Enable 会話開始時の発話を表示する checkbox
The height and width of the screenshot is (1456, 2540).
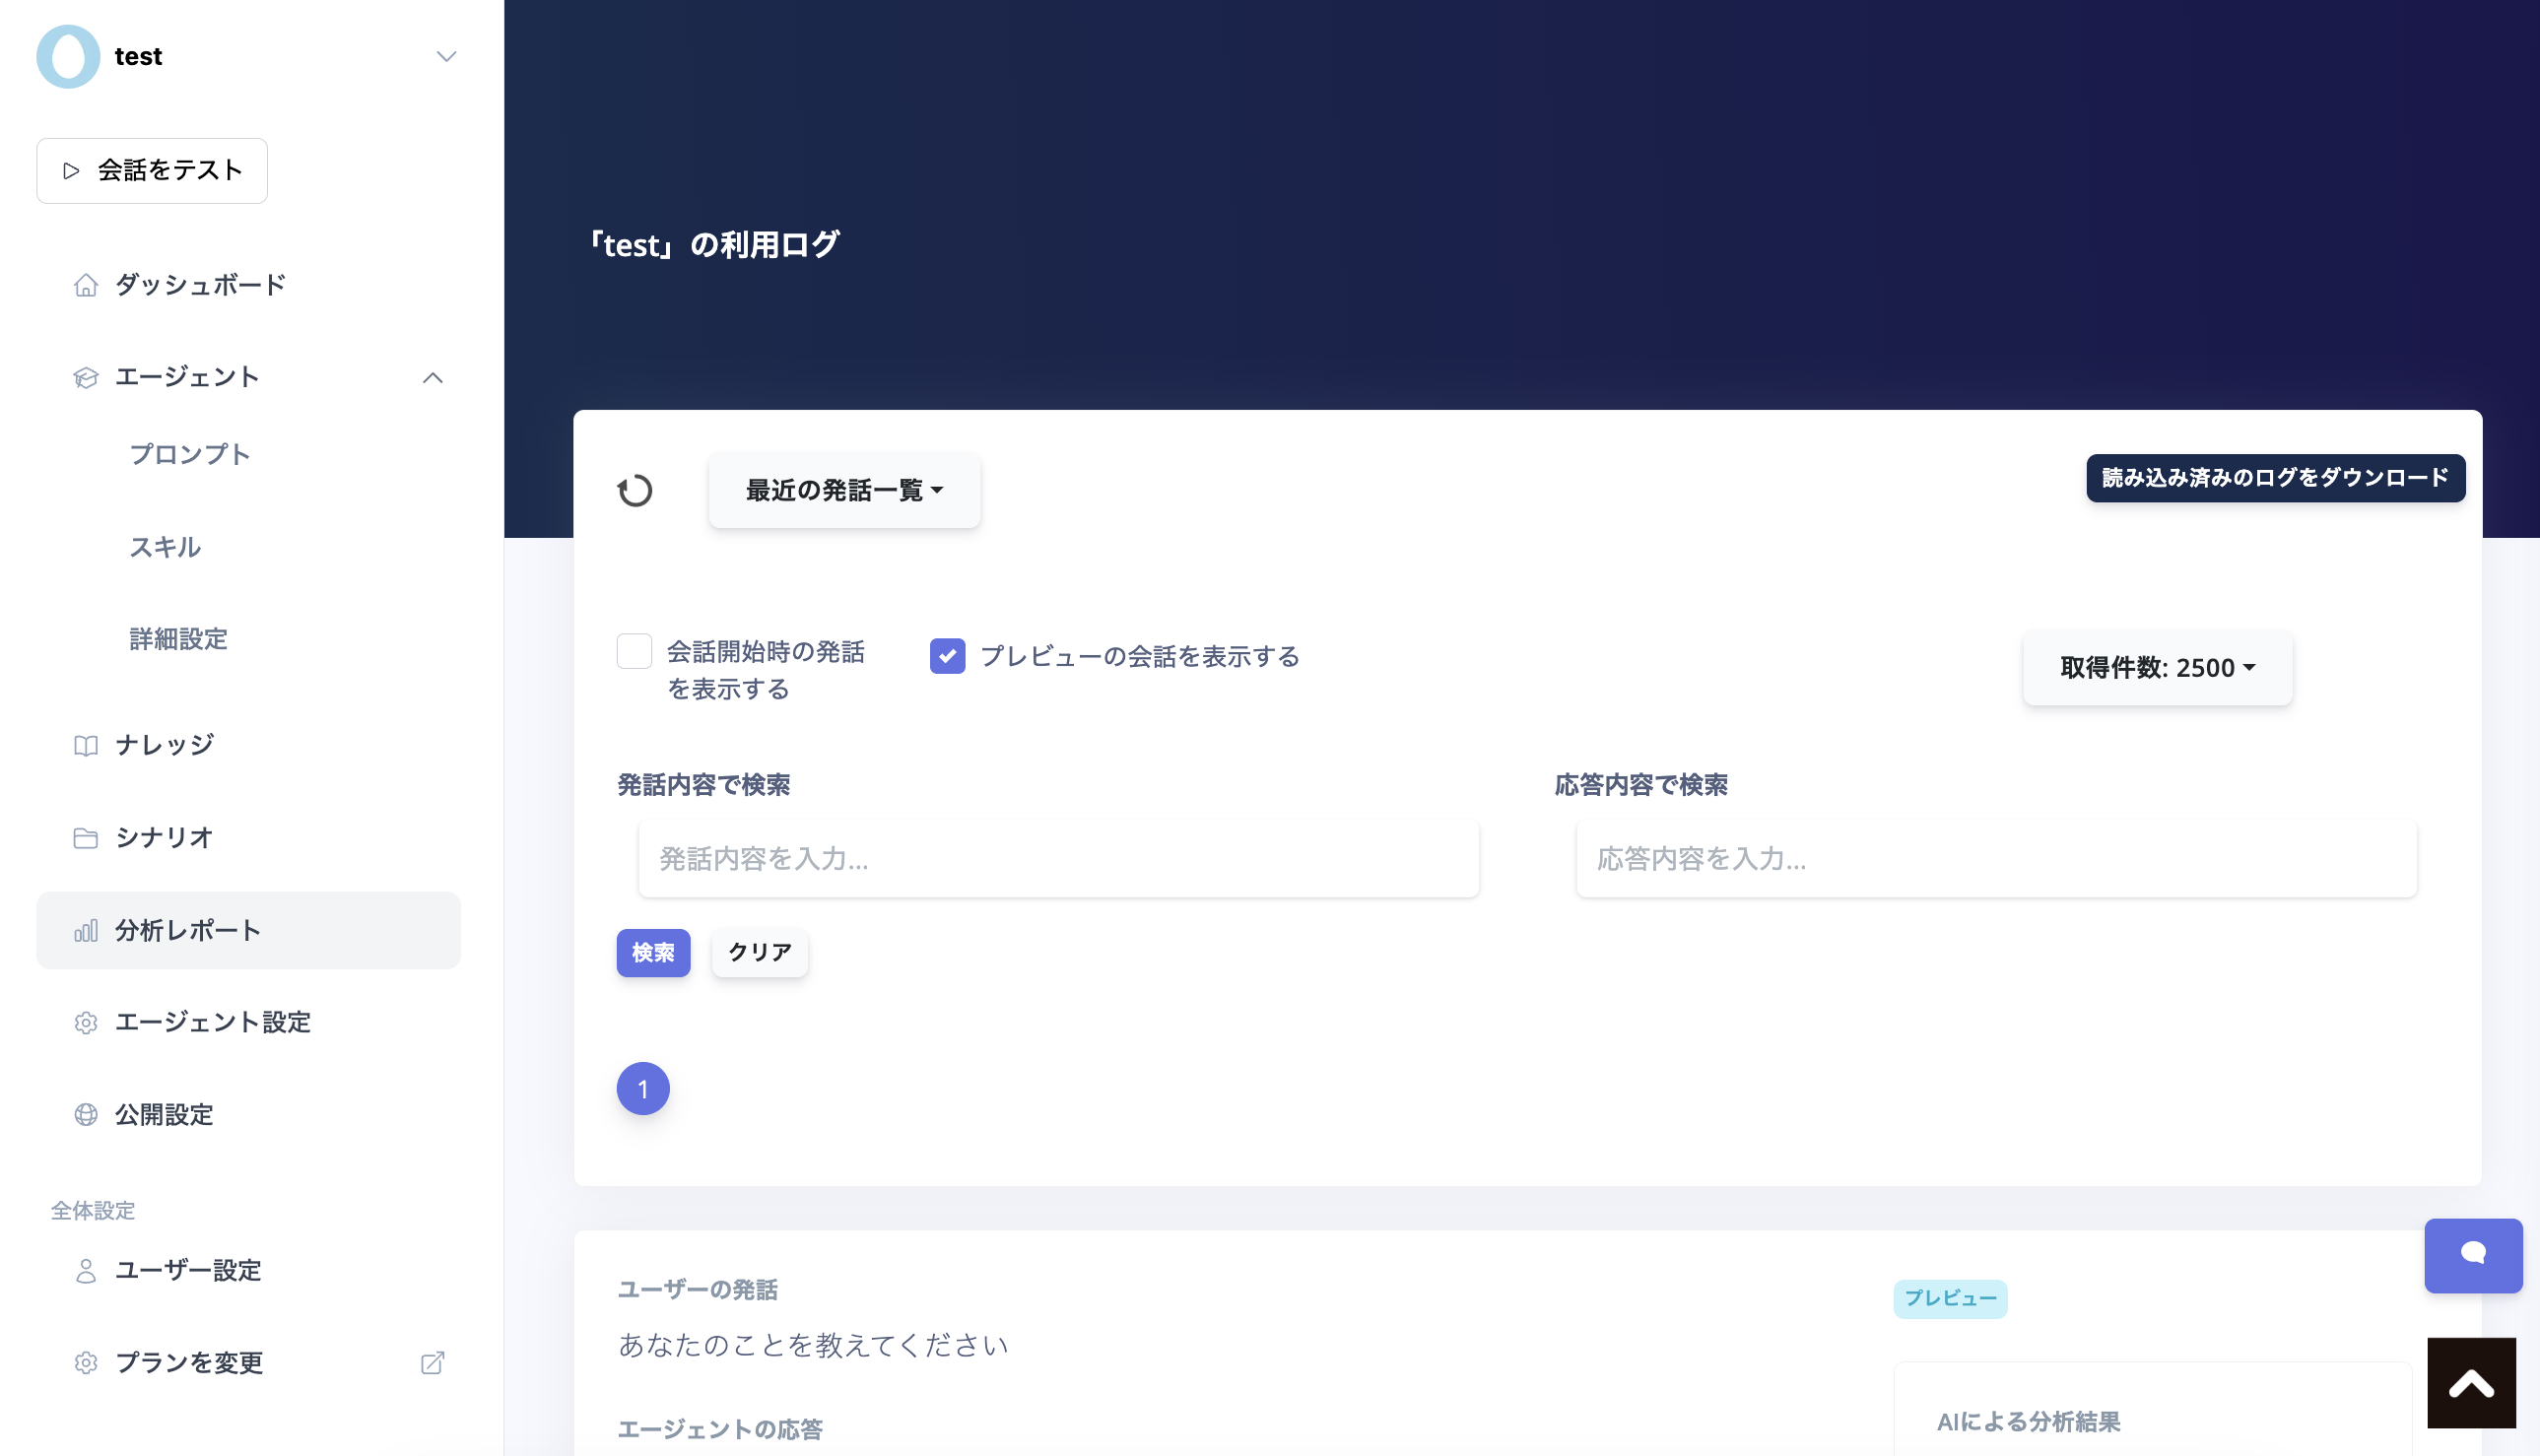[634, 652]
